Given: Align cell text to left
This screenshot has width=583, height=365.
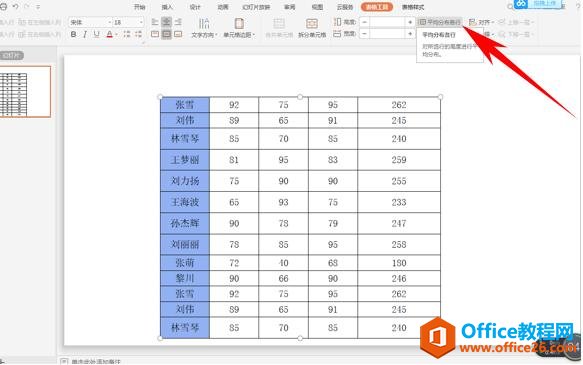Looking at the screenshot, I should (155, 22).
